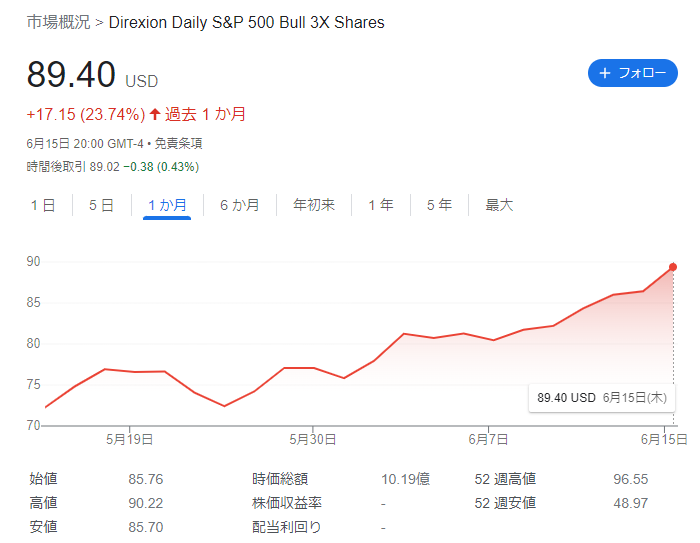
Task: Switch to the 年初来 range tab
Action: point(314,205)
